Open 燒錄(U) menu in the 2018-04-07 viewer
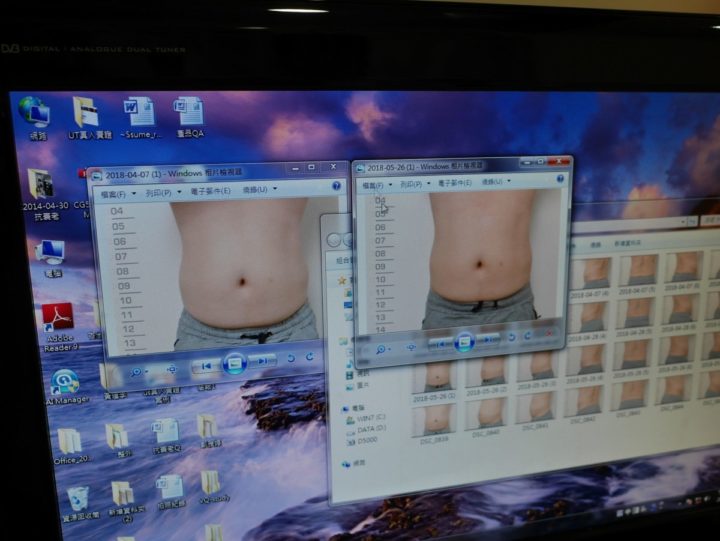720x541 pixels. 258,190
